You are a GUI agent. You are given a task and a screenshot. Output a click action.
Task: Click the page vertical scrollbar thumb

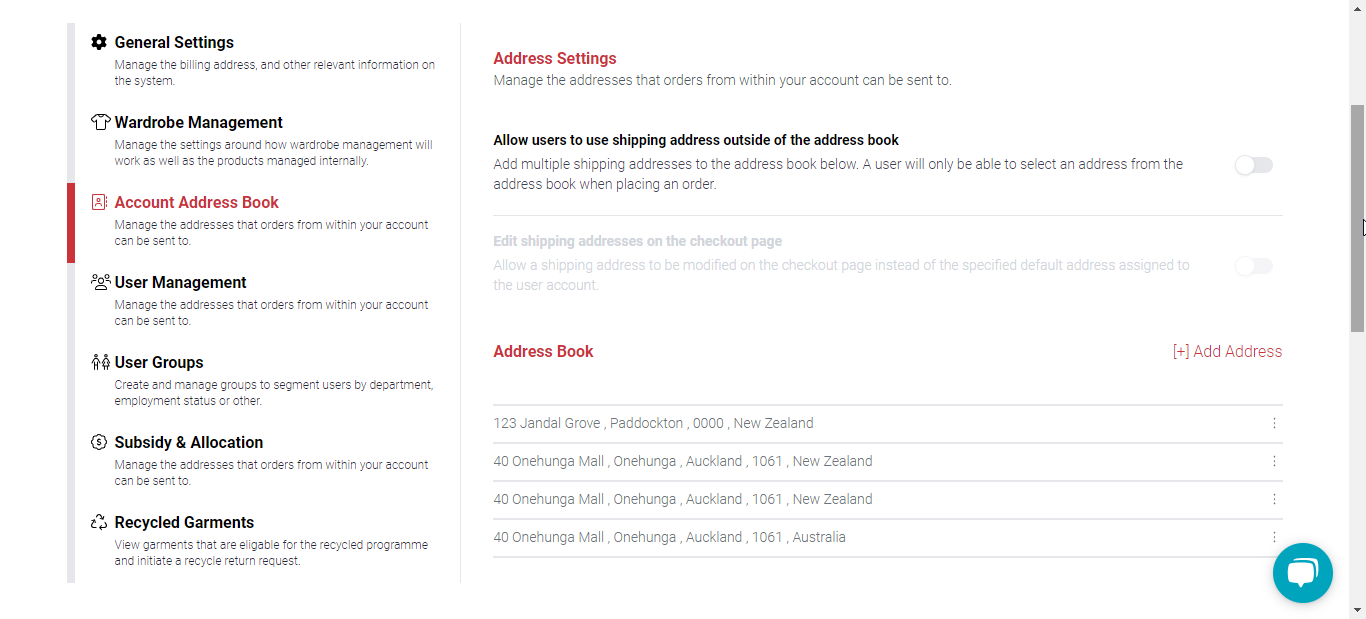pyautogui.click(x=1357, y=217)
